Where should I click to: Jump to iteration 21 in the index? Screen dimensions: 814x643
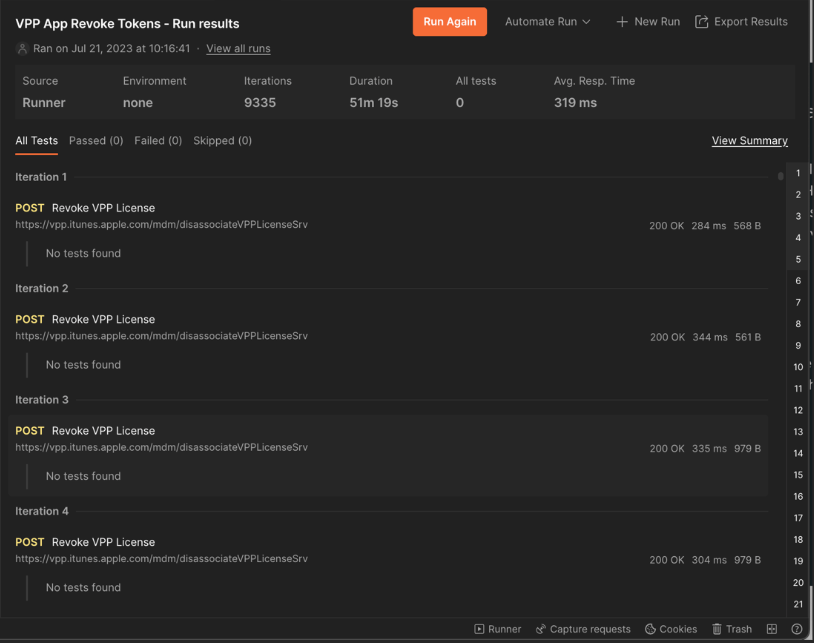pyautogui.click(x=798, y=604)
